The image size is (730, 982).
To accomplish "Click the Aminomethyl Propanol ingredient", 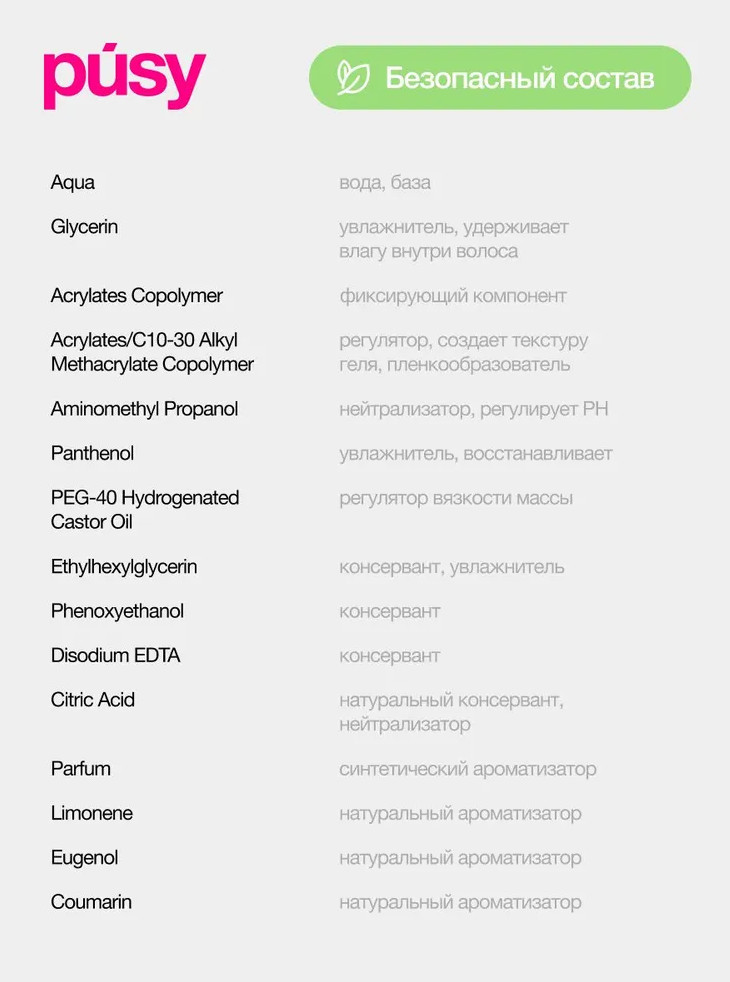I will [144, 409].
